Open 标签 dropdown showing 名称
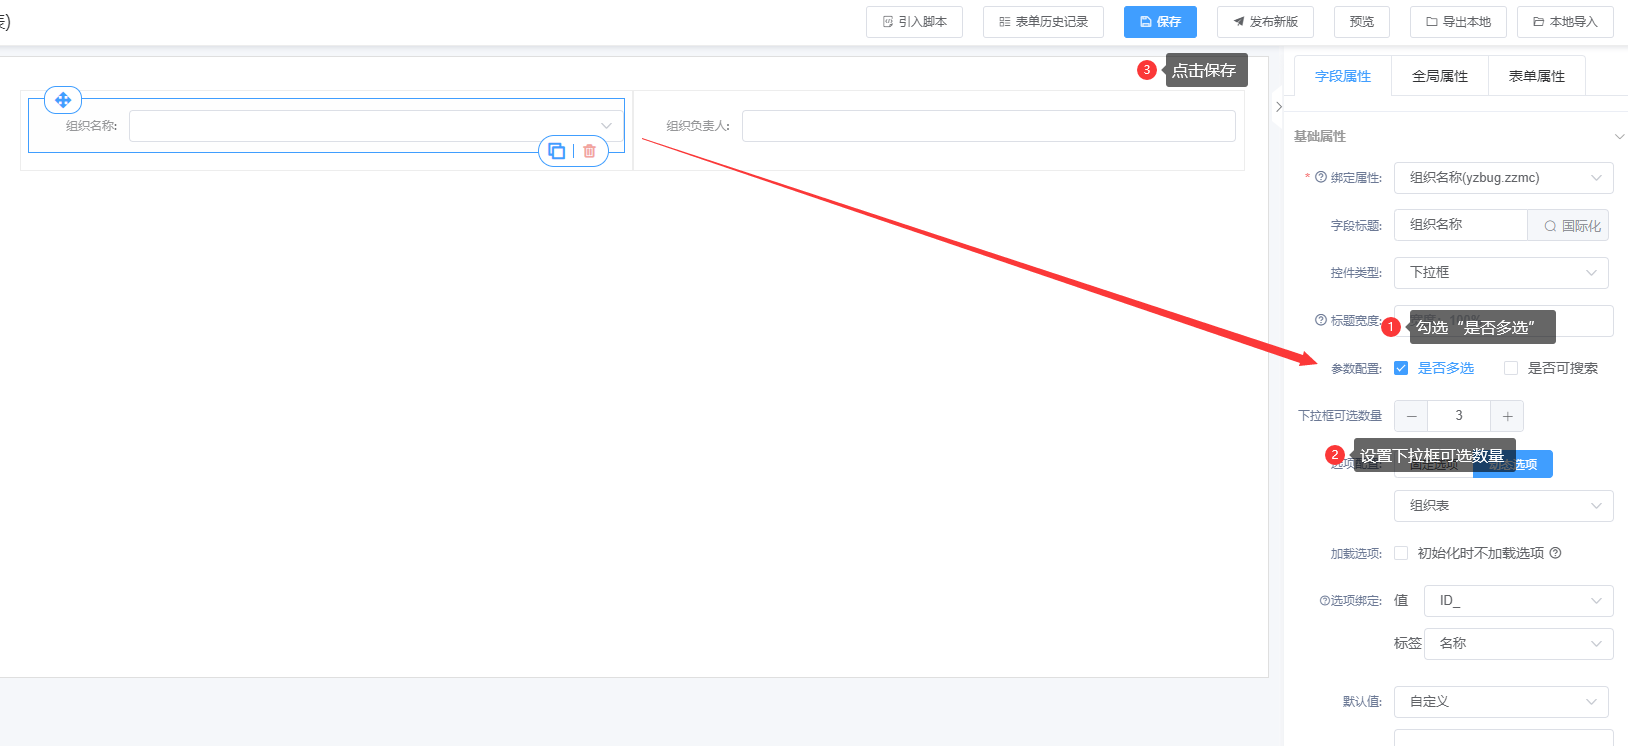The image size is (1628, 746). (1518, 644)
